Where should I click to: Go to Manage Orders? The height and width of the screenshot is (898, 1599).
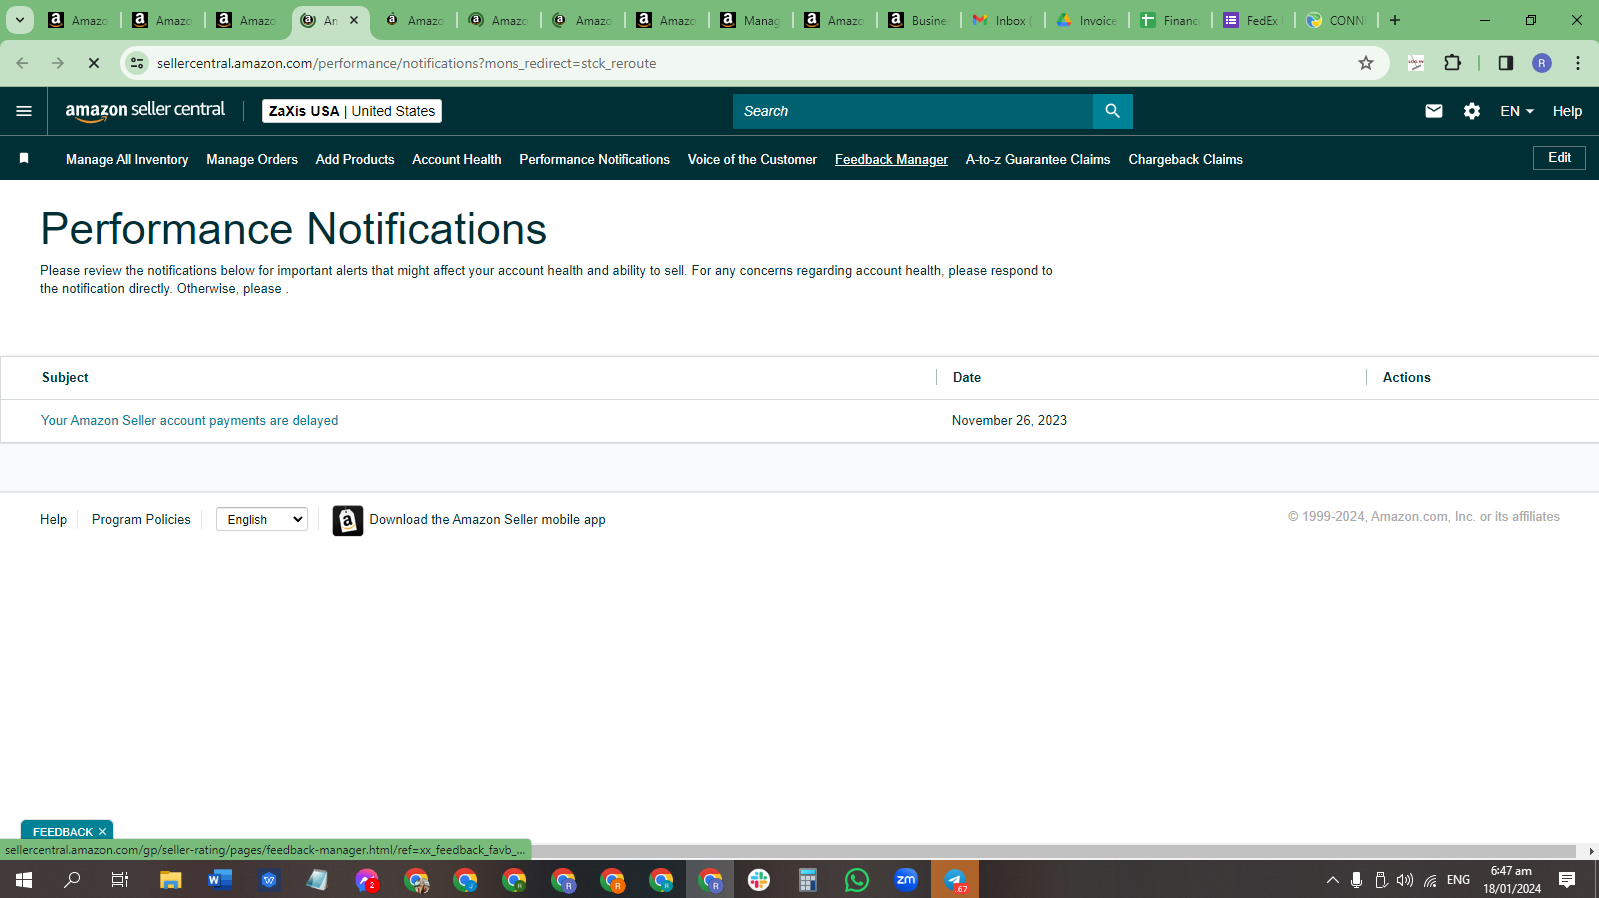point(252,159)
